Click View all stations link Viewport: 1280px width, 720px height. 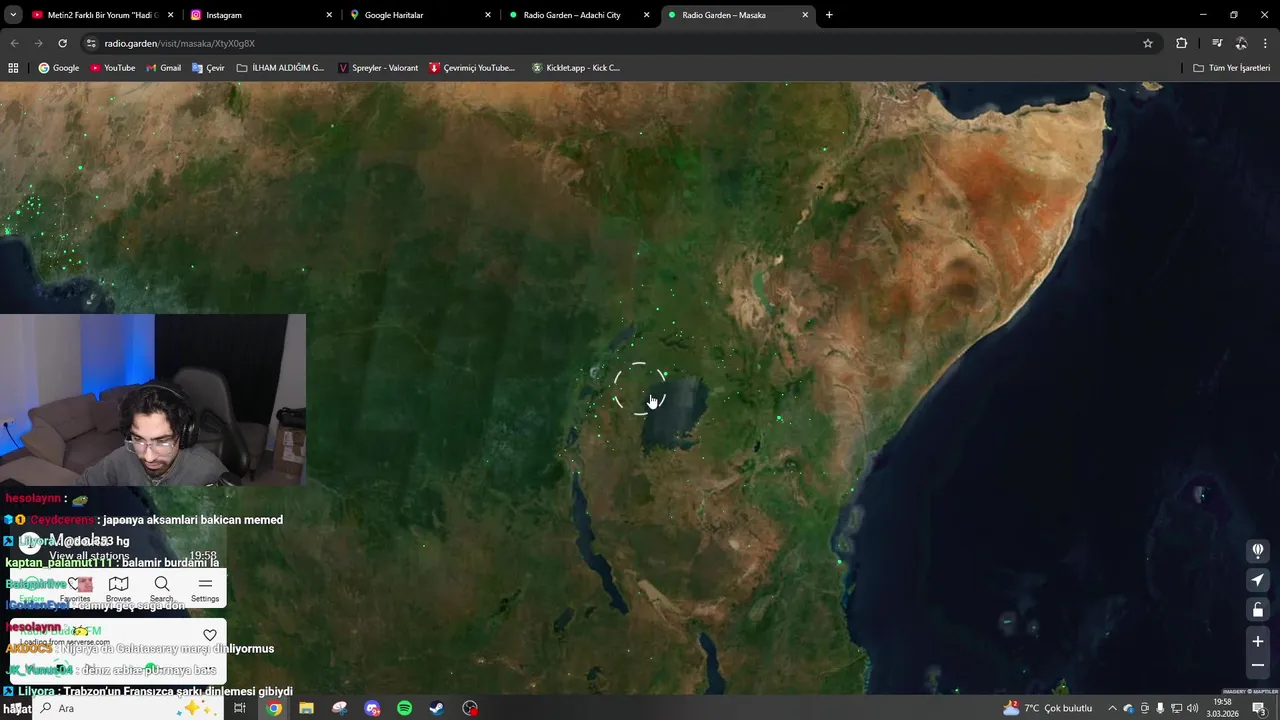coord(89,556)
